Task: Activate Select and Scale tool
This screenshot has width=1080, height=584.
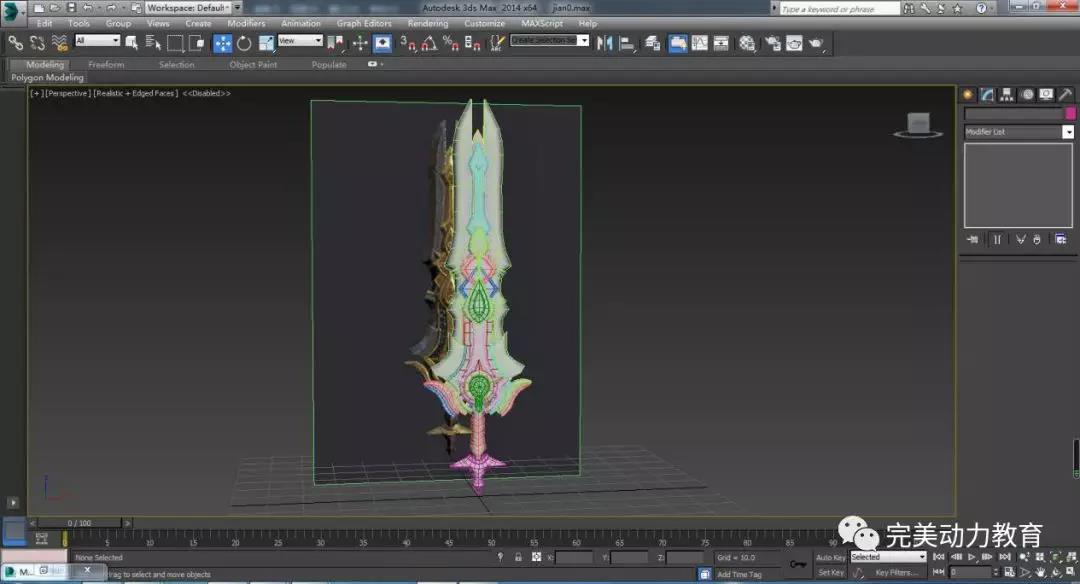Action: [266, 43]
